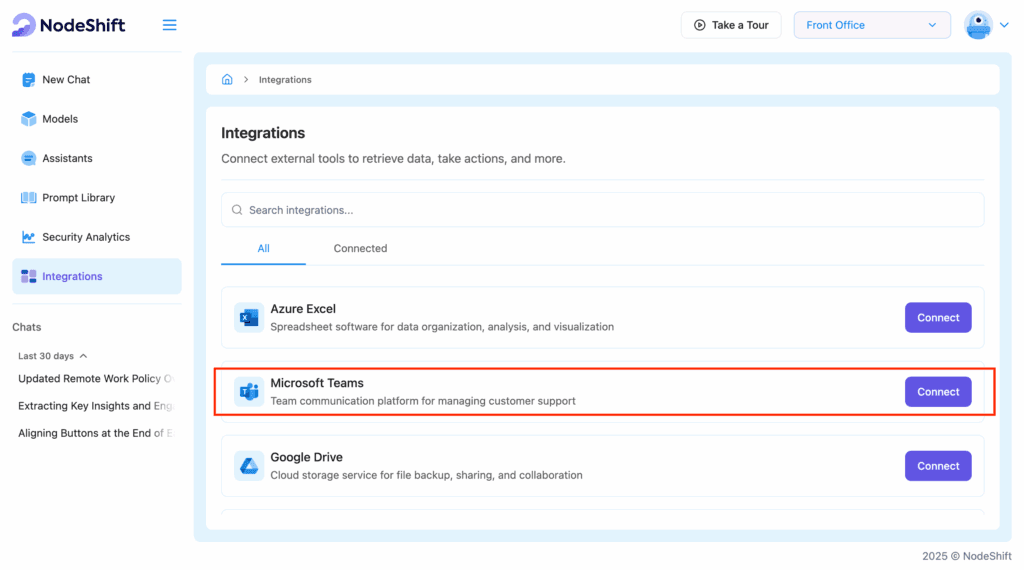Expand the user avatar menu
The width and height of the screenshot is (1024, 570).
(987, 25)
